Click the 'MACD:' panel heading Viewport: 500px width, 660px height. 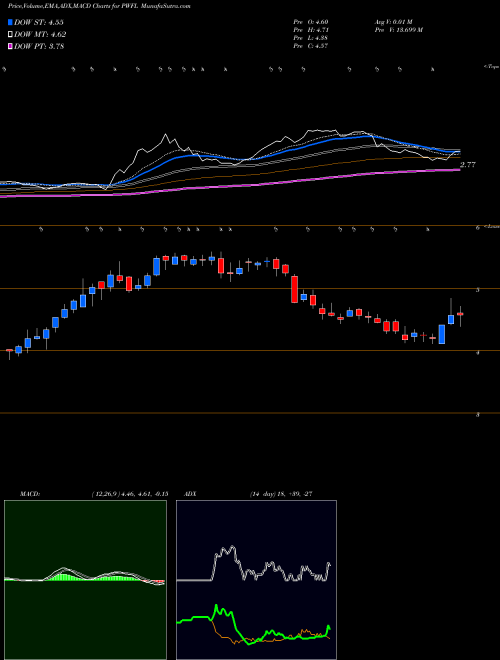pos(30,494)
